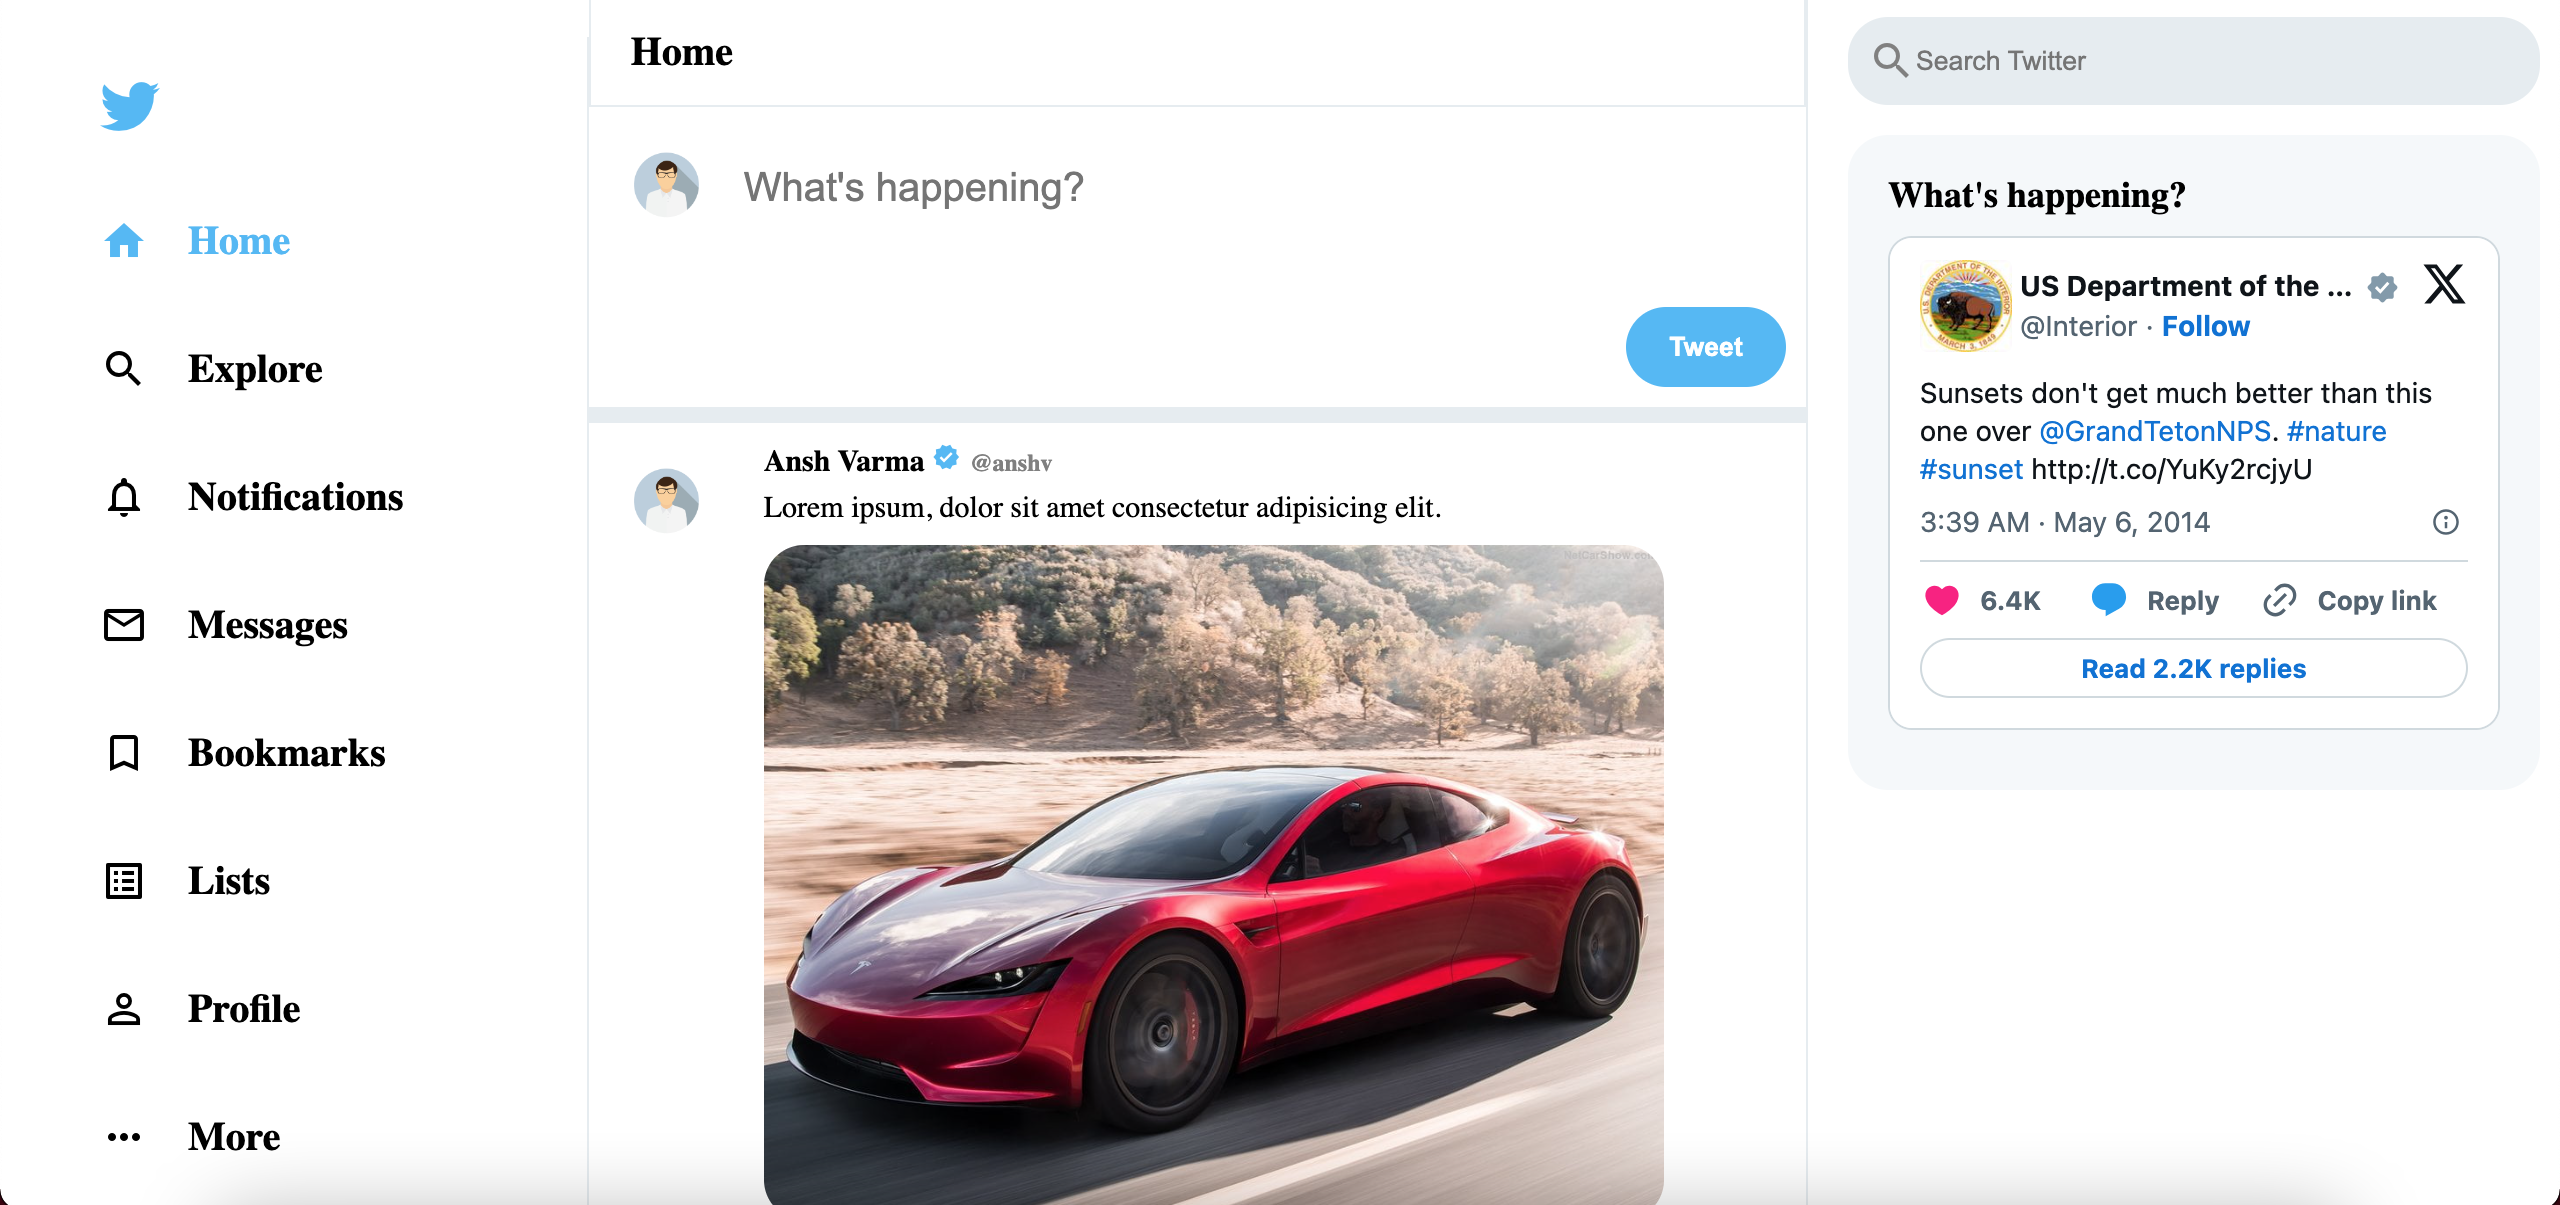
Task: Open Messages envelope icon
Action: point(124,625)
